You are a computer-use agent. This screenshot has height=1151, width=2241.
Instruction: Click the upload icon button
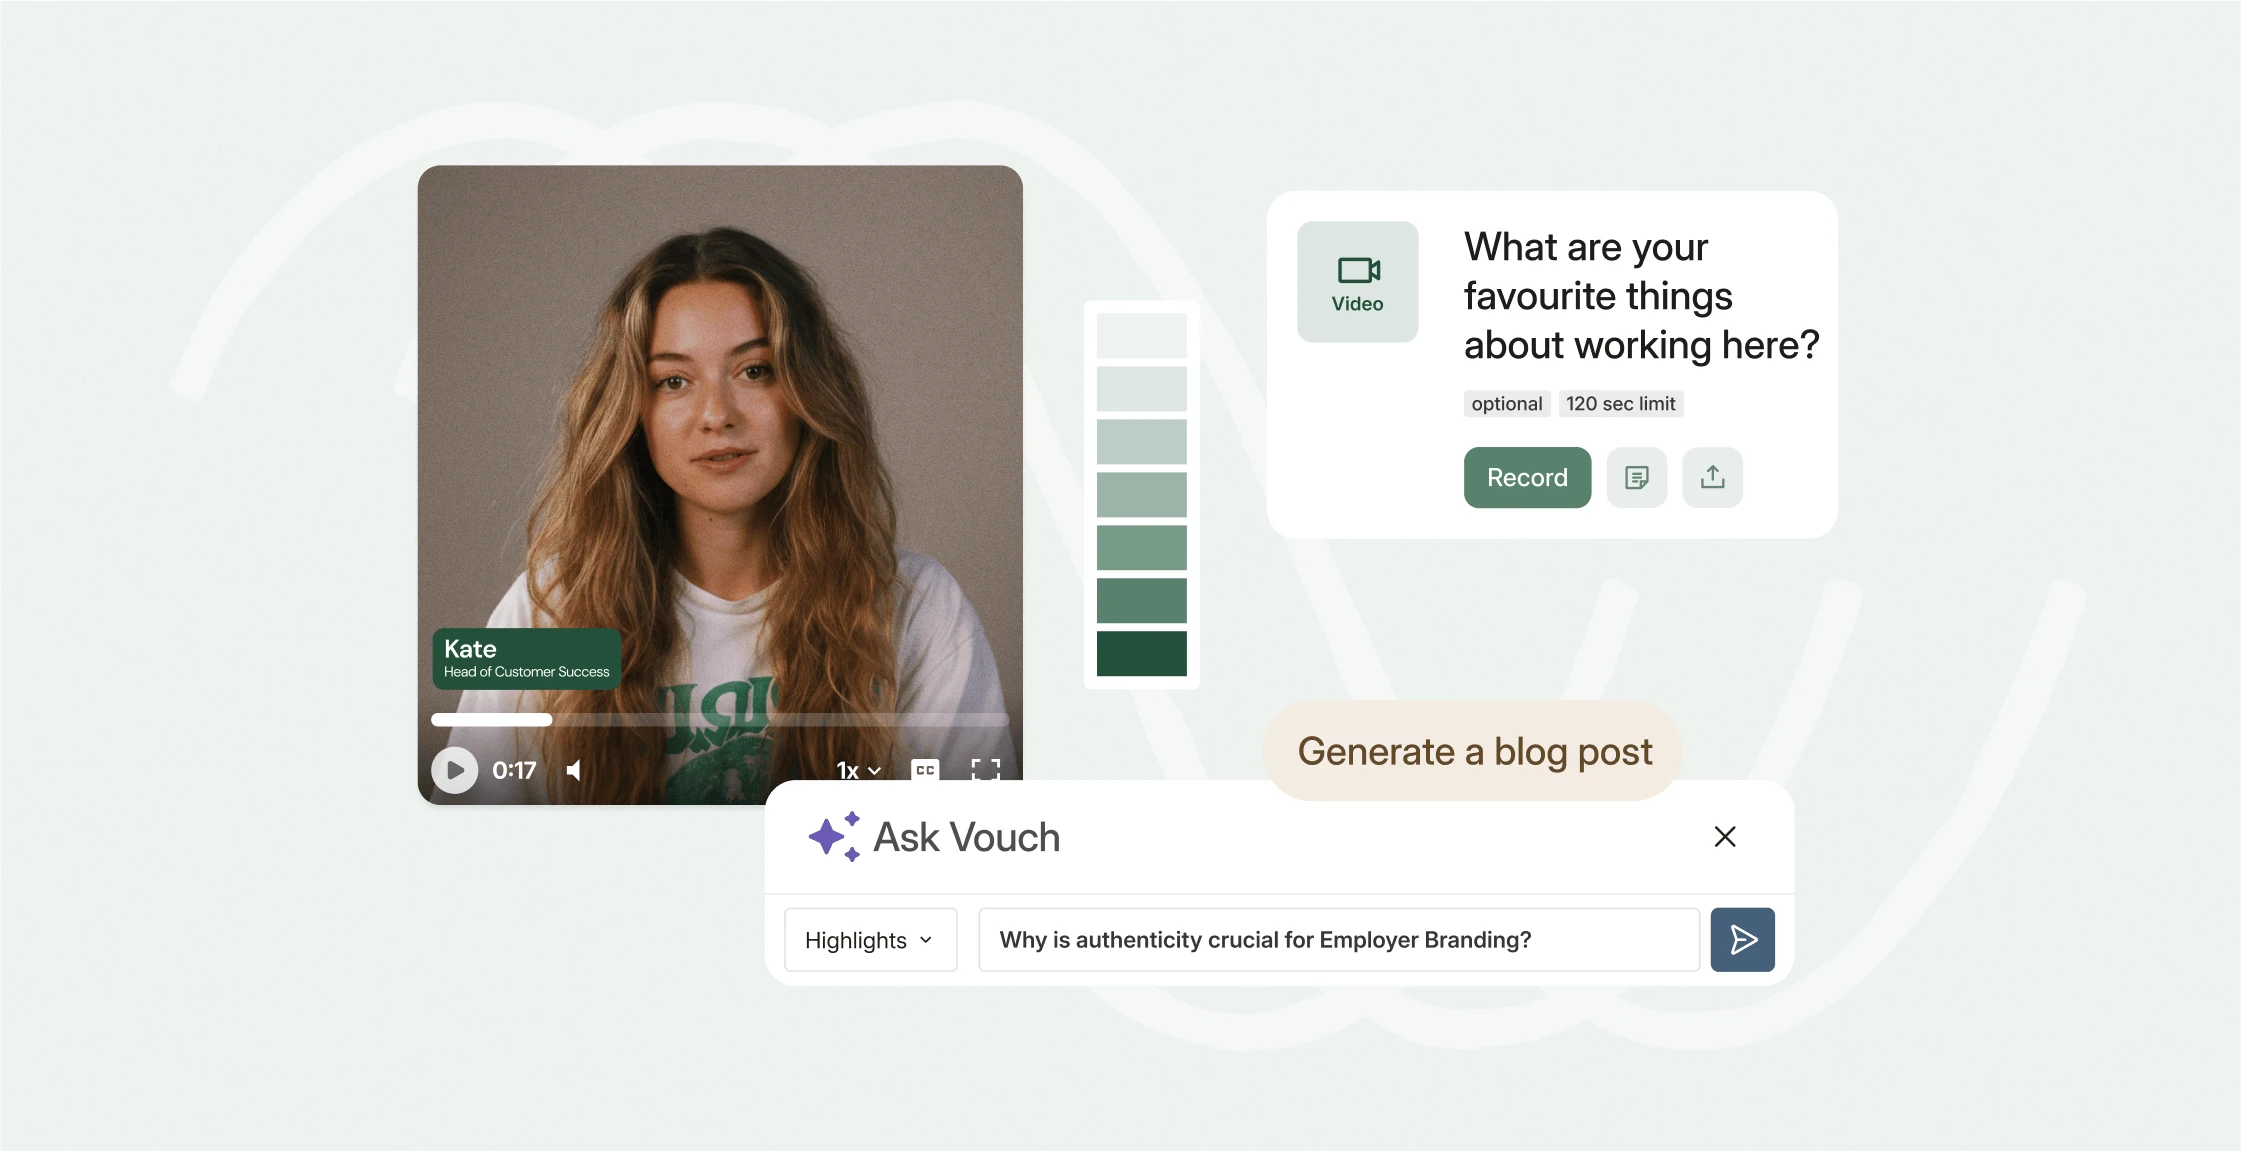click(x=1712, y=477)
